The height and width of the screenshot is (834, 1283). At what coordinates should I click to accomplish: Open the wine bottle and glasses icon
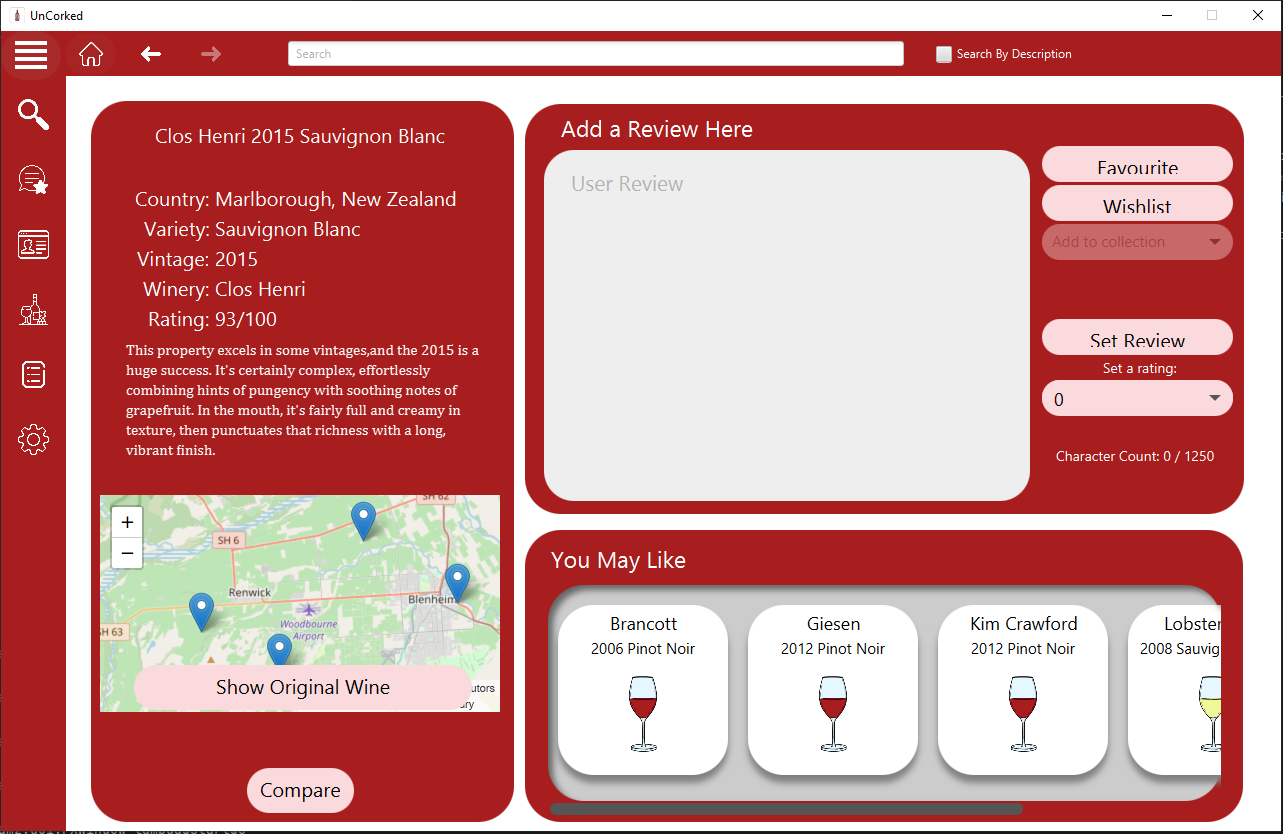[x=33, y=310]
